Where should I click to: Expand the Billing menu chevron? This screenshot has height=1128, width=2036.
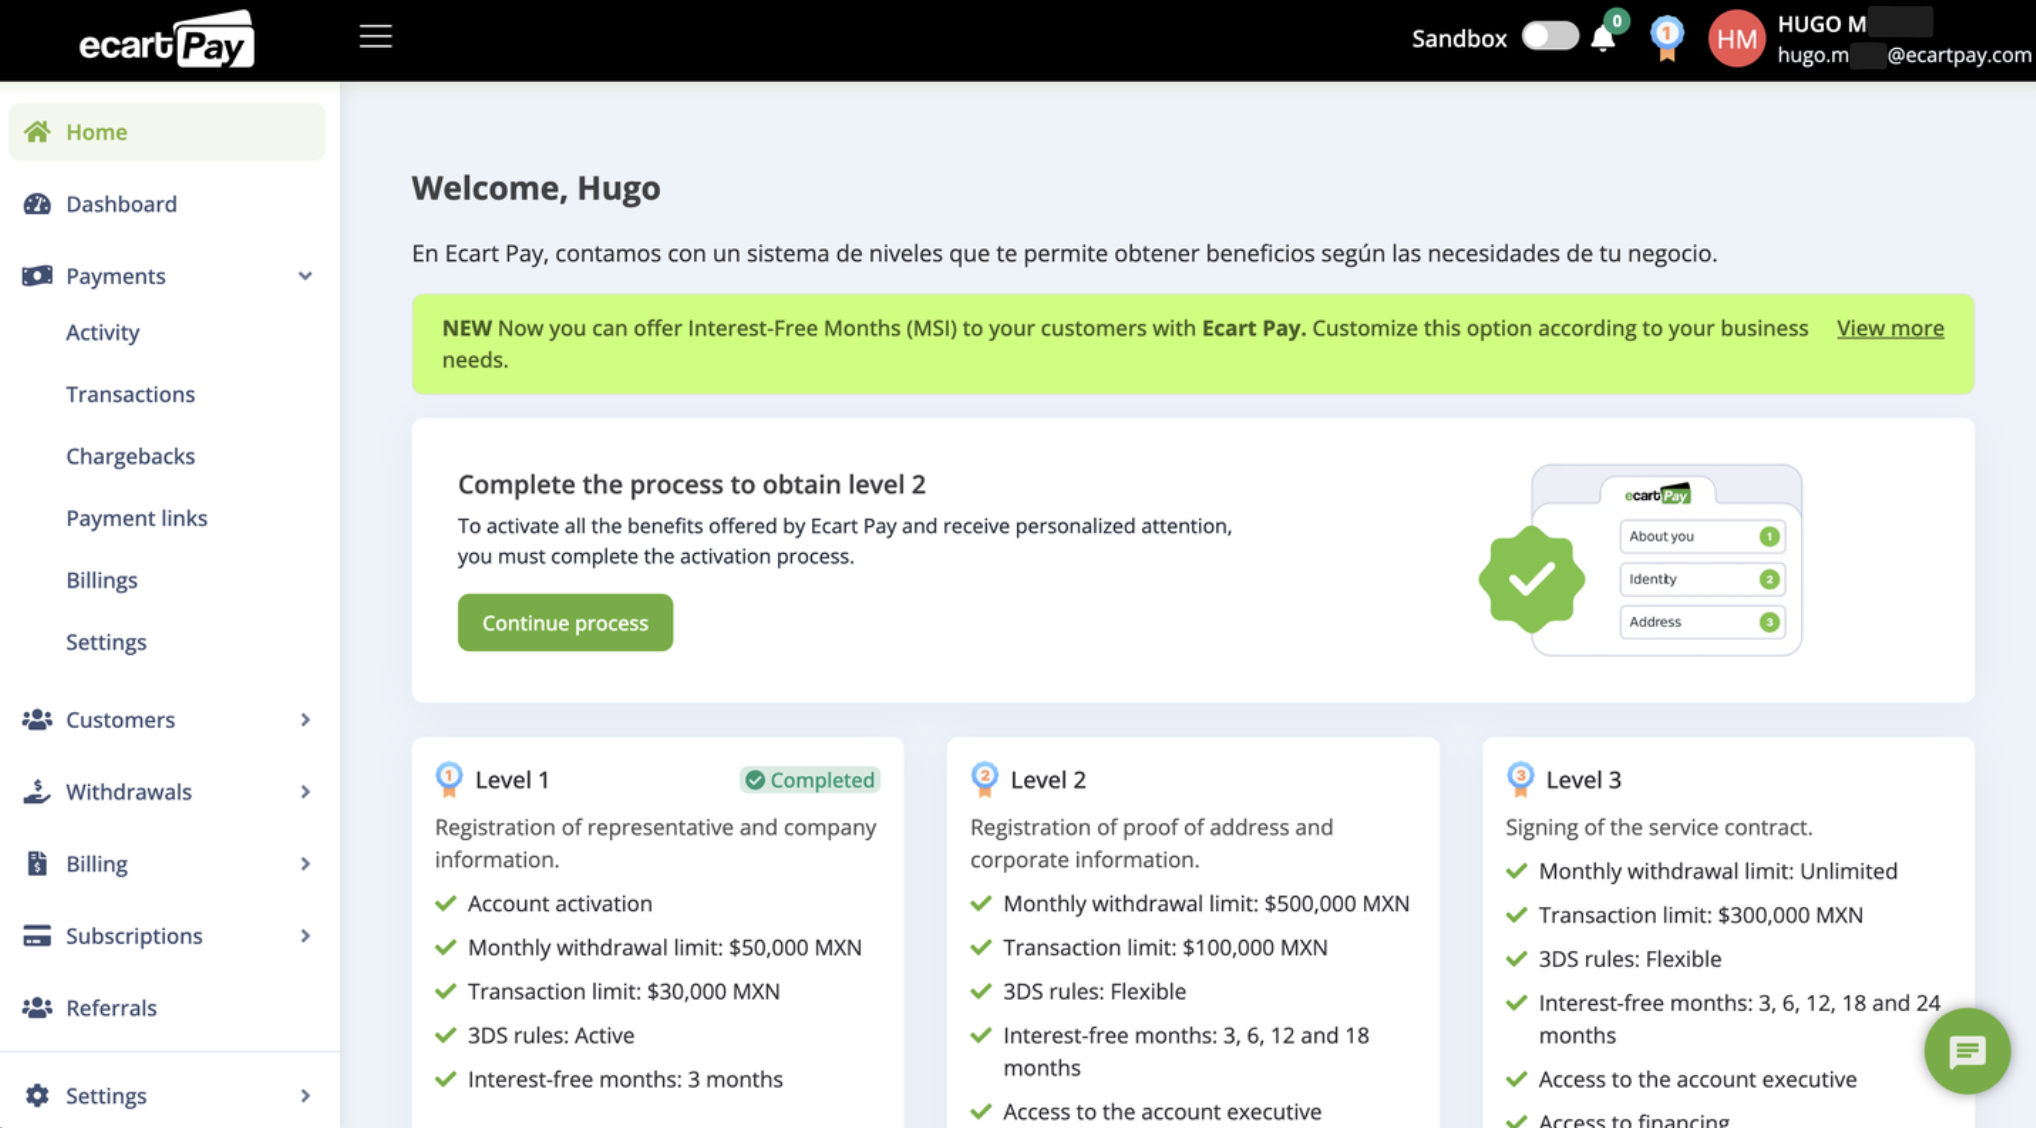(305, 864)
